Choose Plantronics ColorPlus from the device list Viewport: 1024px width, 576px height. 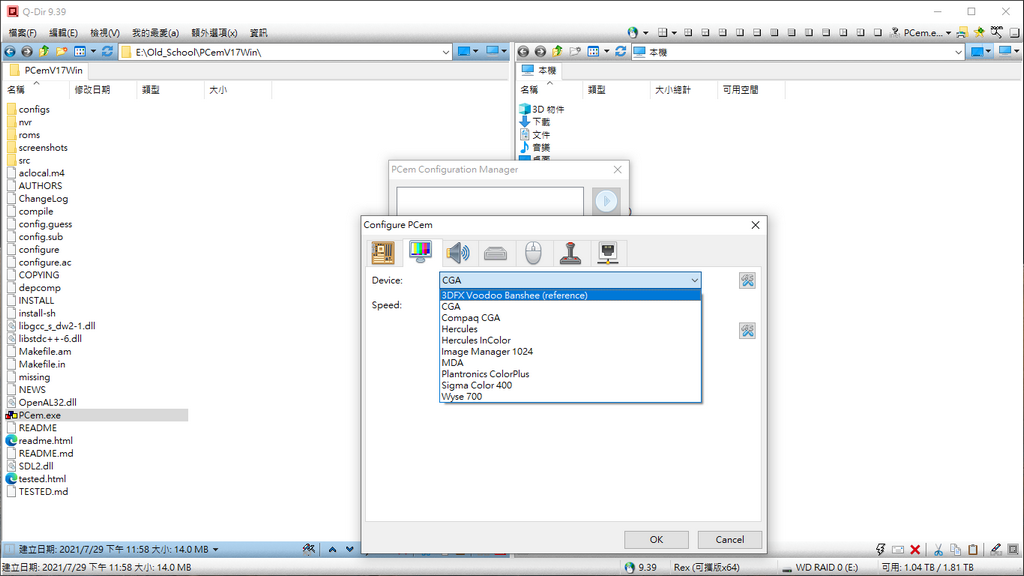tap(570, 374)
